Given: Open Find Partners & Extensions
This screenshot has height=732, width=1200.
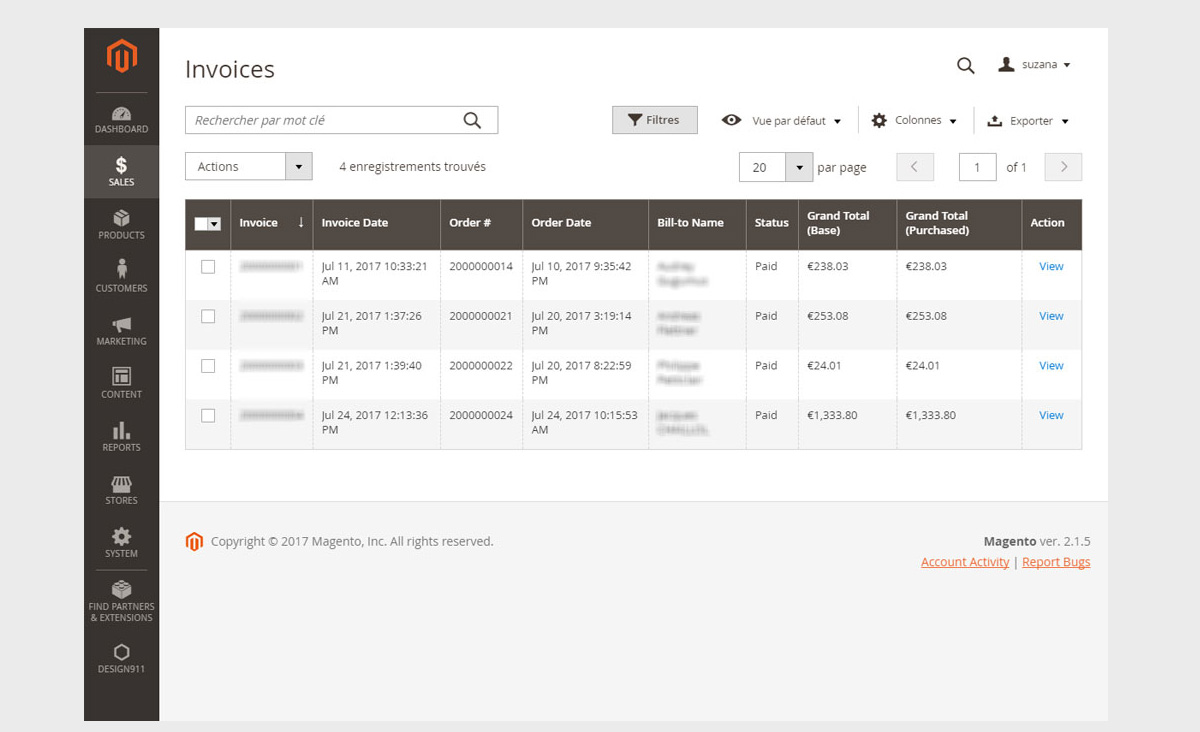Looking at the screenshot, I should [x=121, y=600].
